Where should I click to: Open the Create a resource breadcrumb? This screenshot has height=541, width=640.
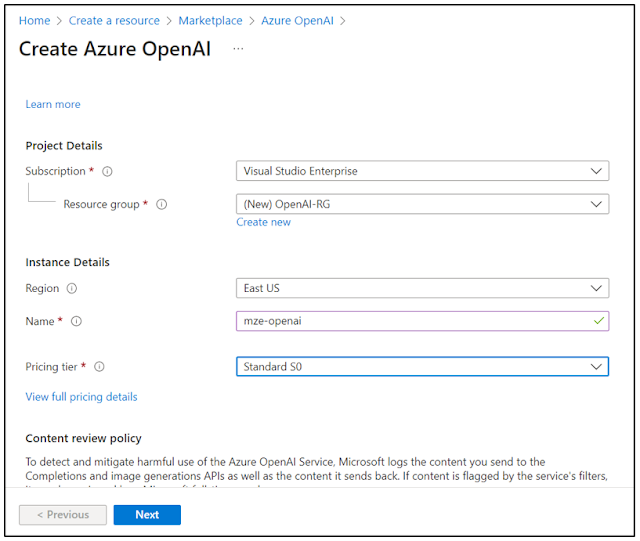114,21
